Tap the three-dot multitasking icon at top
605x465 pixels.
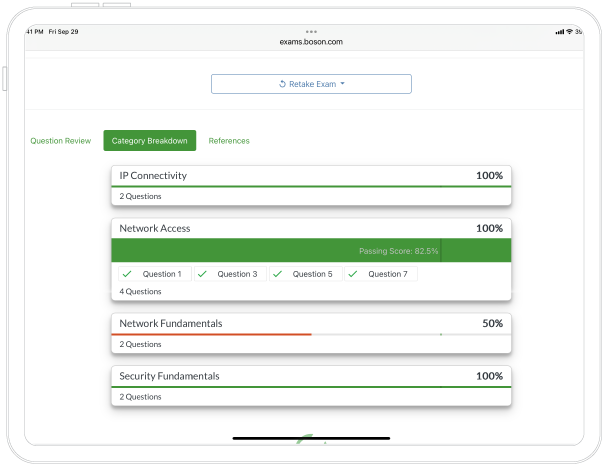coord(311,32)
